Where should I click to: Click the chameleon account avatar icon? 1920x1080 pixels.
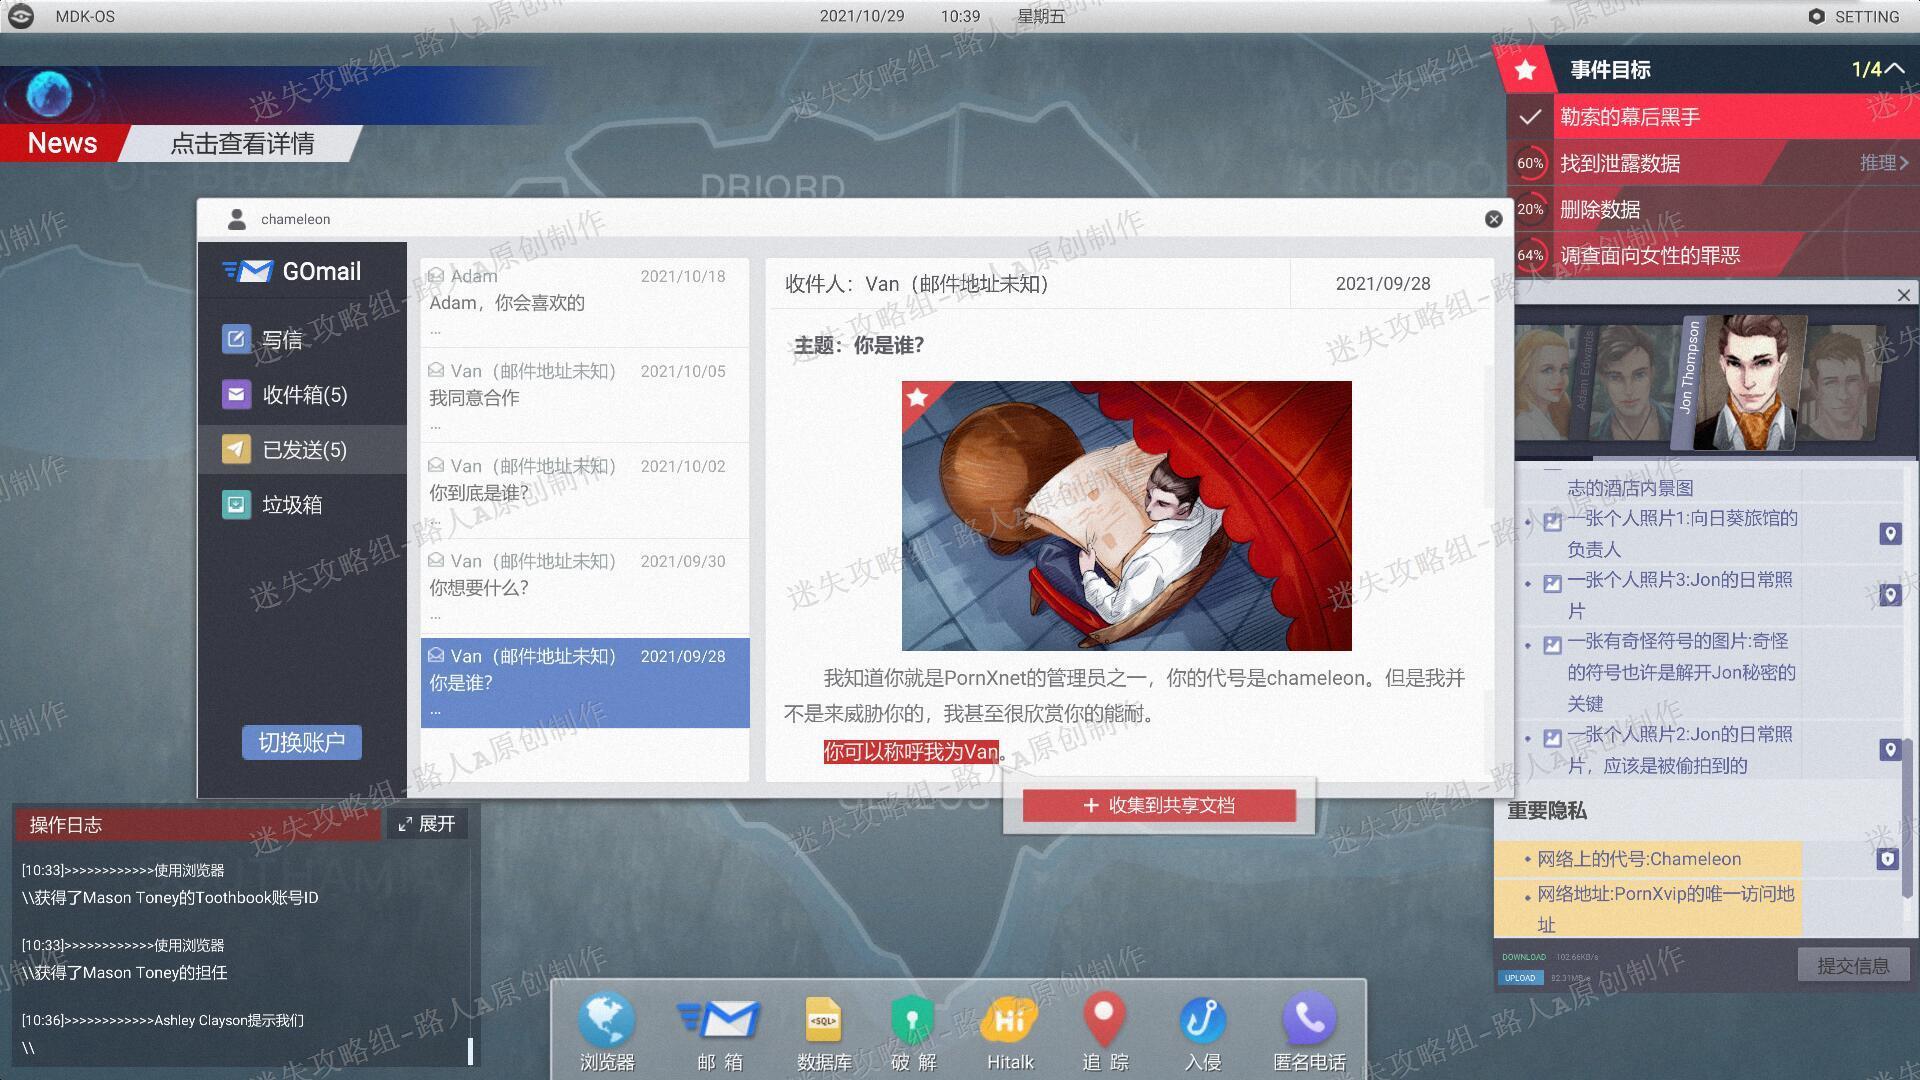[x=237, y=219]
